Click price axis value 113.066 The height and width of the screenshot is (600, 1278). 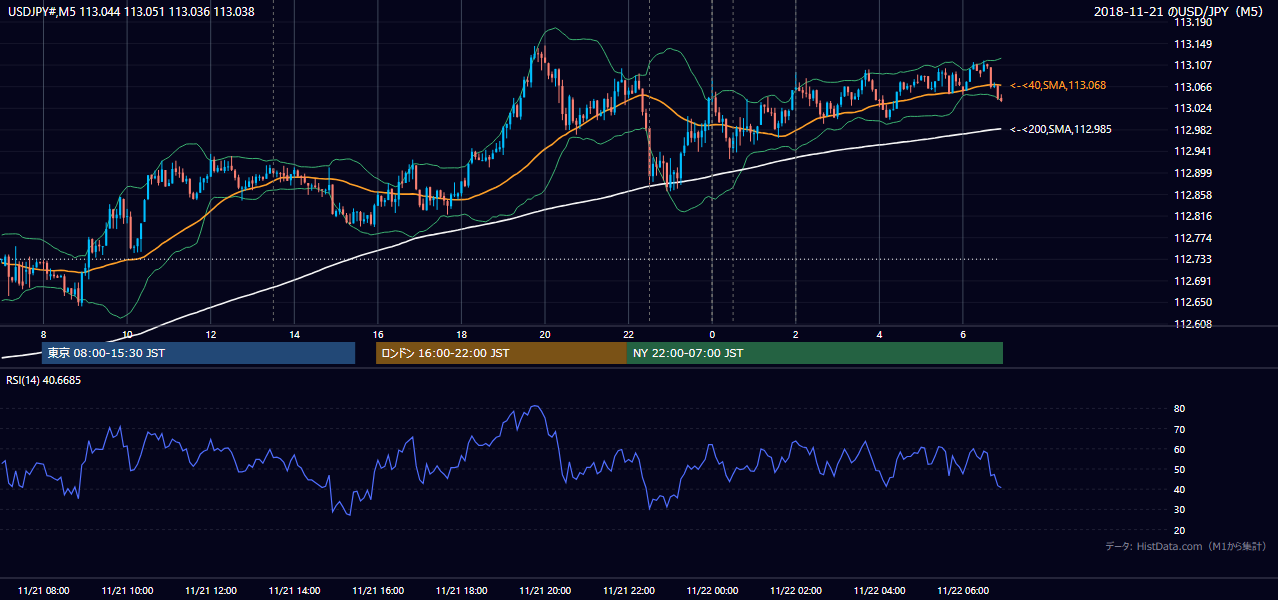click(x=1192, y=87)
